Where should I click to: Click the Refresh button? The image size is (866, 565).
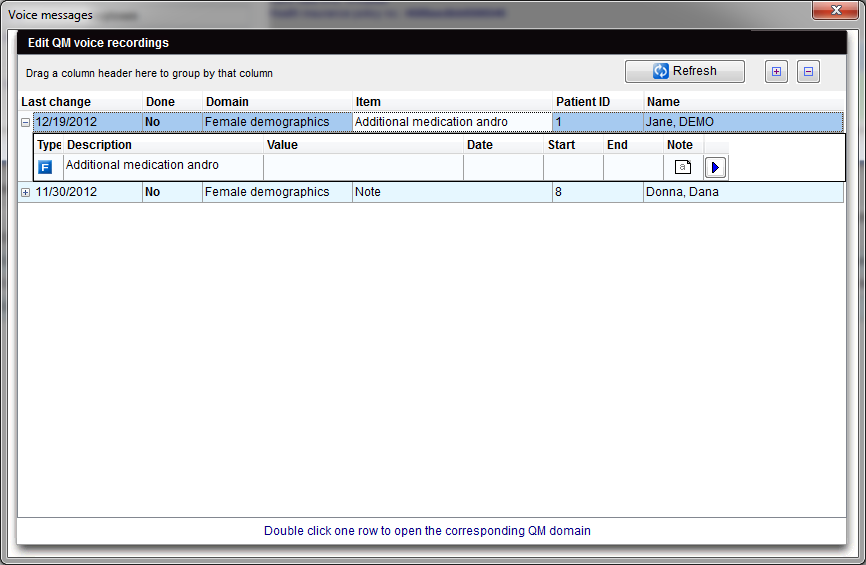(x=684, y=71)
